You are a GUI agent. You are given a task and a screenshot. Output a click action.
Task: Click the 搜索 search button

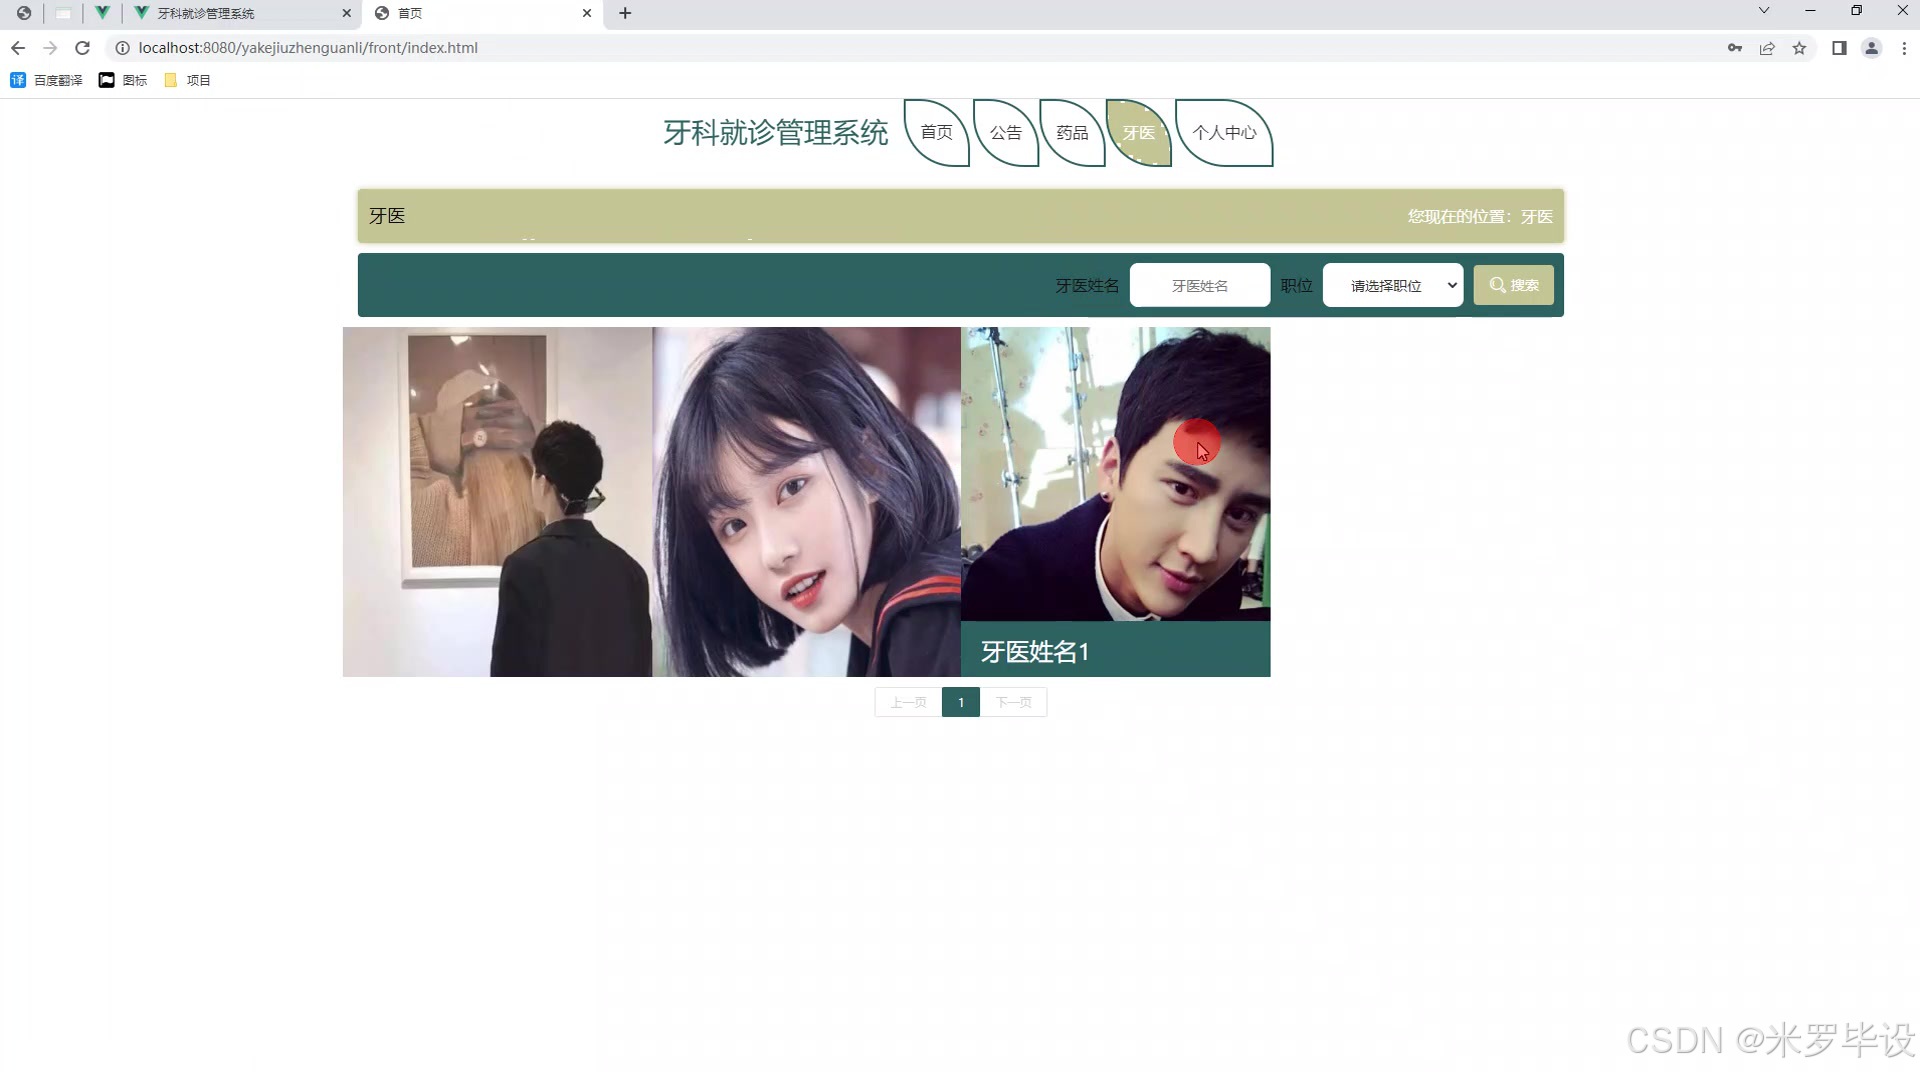point(1514,285)
